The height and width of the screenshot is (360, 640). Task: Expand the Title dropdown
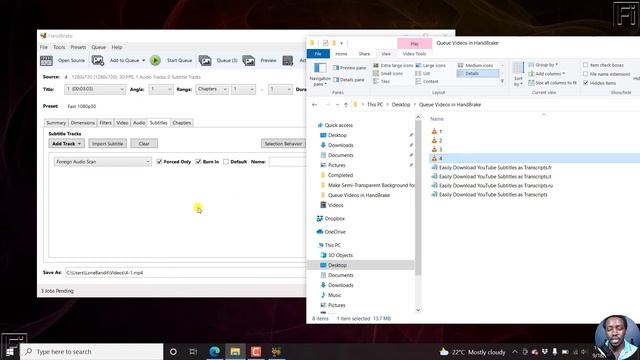click(x=95, y=89)
